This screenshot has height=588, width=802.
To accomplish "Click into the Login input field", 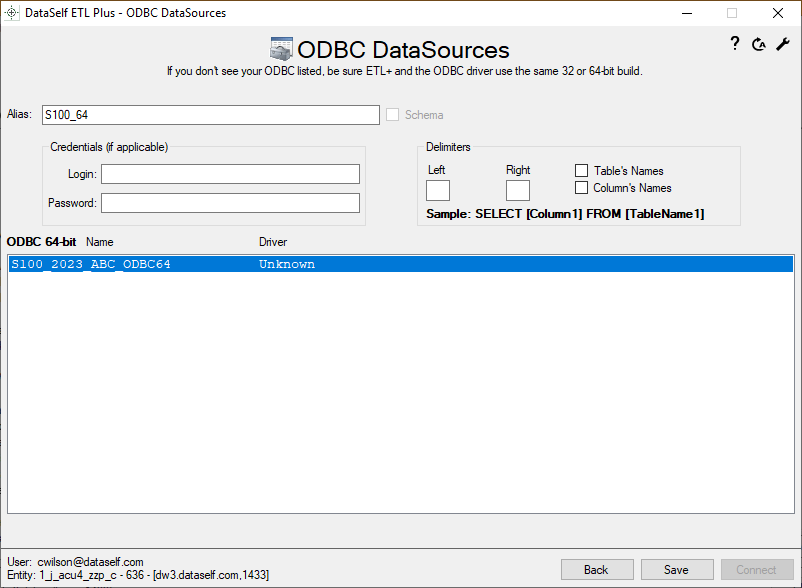I will [230, 174].
